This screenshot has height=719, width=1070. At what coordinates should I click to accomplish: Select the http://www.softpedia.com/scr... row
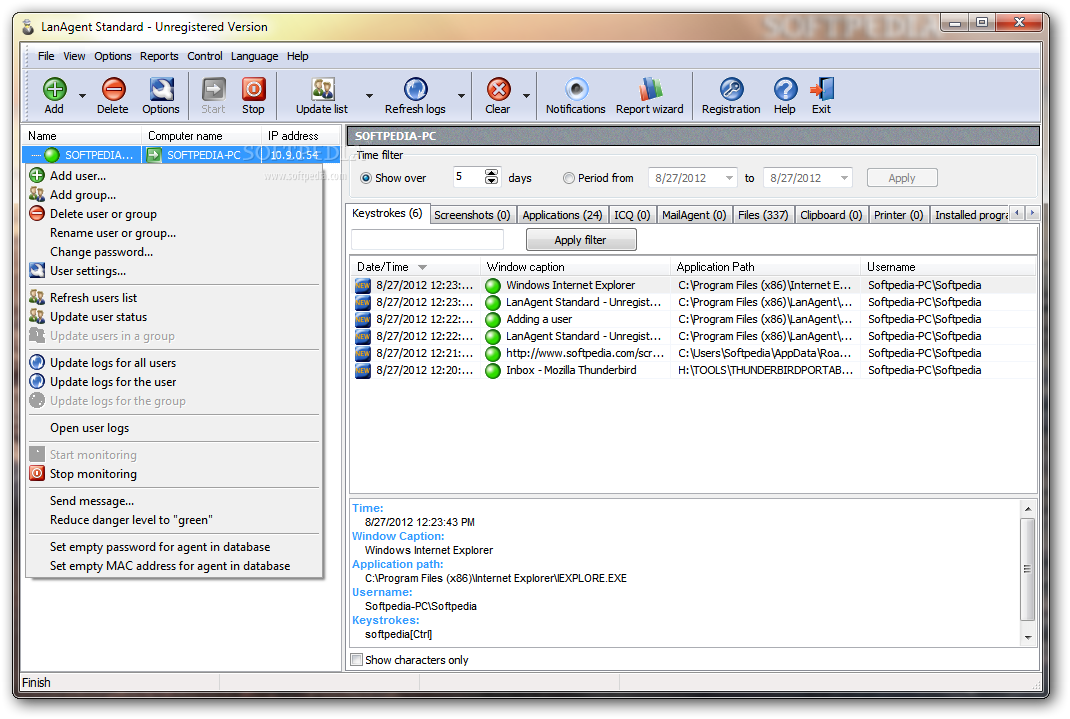tap(693, 353)
